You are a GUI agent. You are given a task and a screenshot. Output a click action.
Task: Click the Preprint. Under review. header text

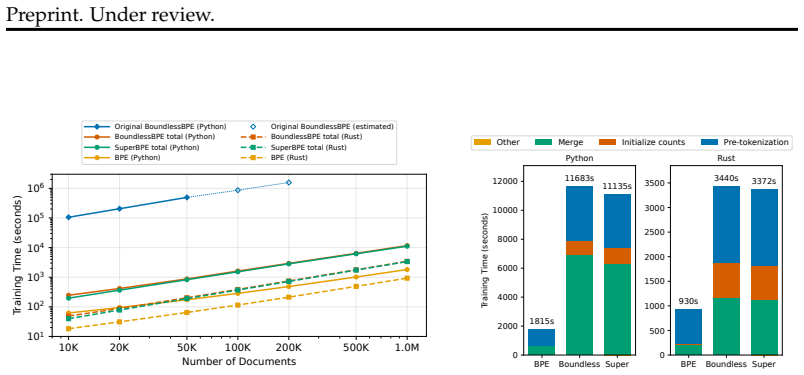point(110,15)
